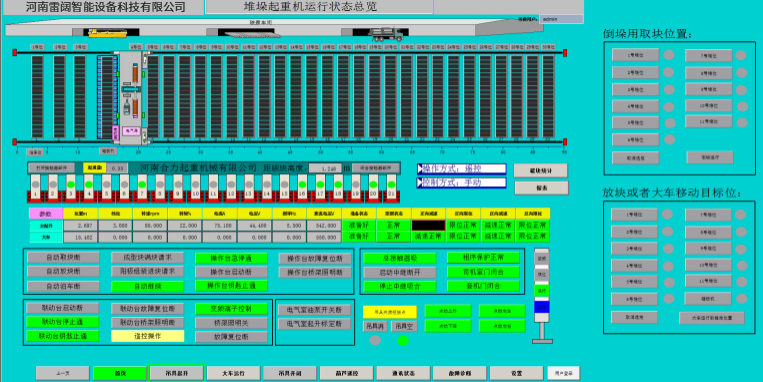The width and height of the screenshot is (763, 382).
Task: Click the truck icon in the top workshop bar
Action: pos(386,34)
